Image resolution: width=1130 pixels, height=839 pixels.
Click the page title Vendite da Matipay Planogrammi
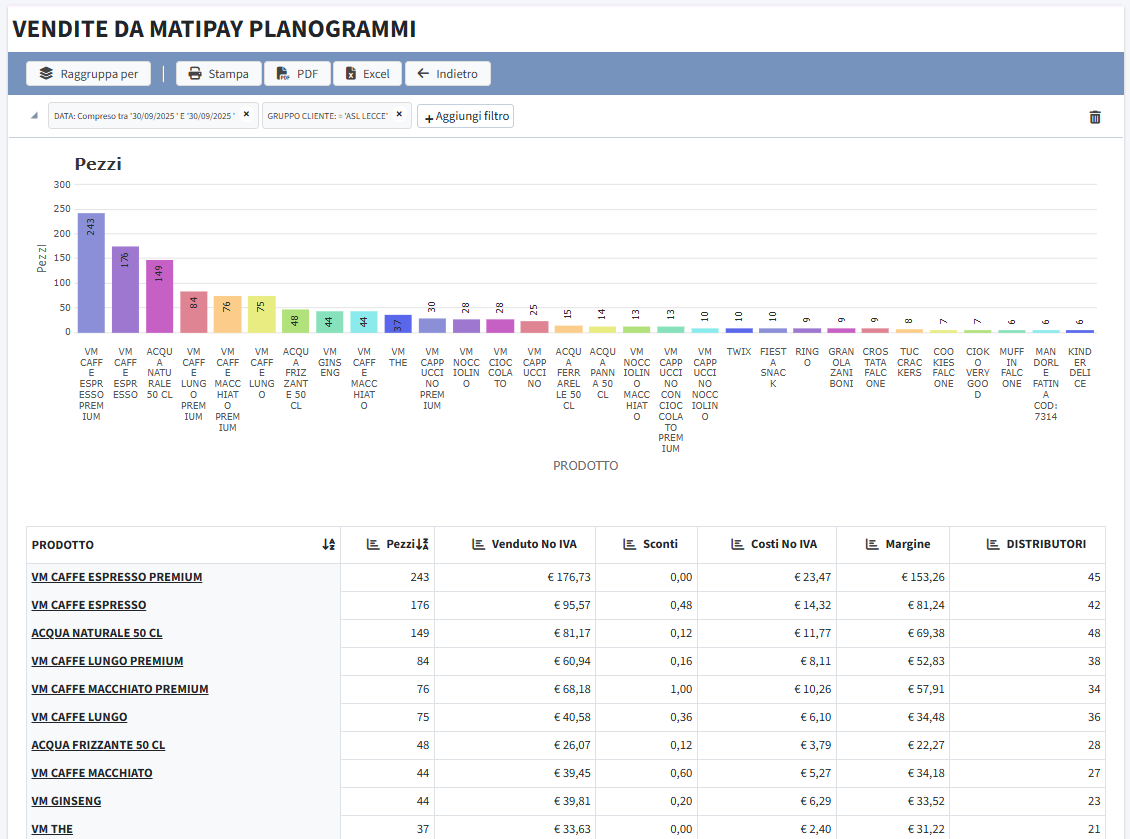coord(214,29)
